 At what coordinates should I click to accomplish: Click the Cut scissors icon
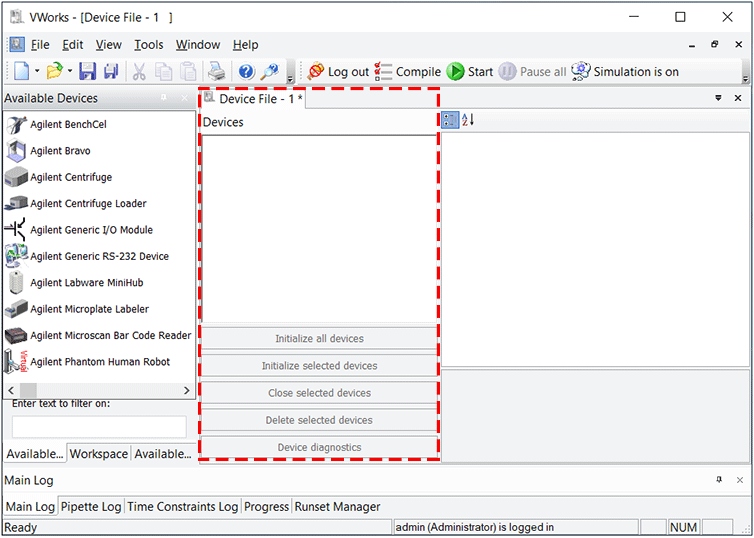point(139,72)
